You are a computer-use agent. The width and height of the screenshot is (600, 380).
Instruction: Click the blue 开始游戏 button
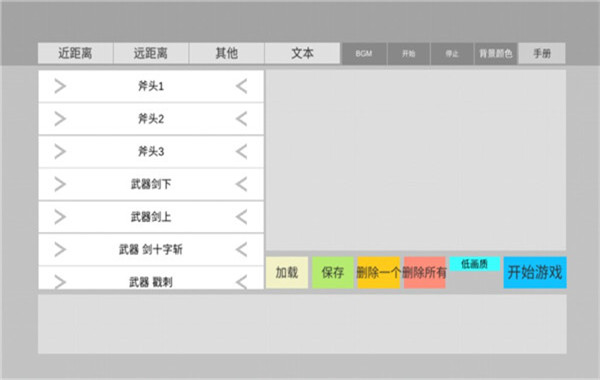[x=535, y=272]
